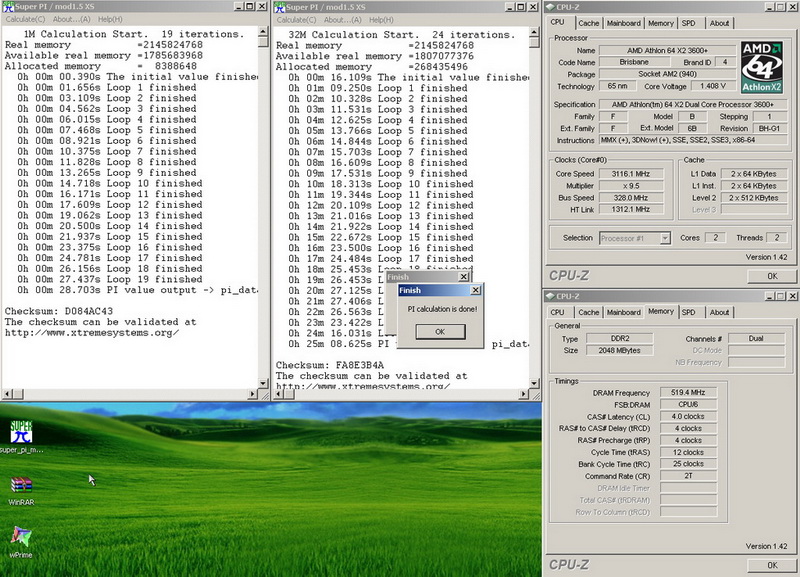Image resolution: width=800 pixels, height=577 pixels.
Task: Click the memory Size field 2048 MBytes
Action: pyautogui.click(x=620, y=350)
